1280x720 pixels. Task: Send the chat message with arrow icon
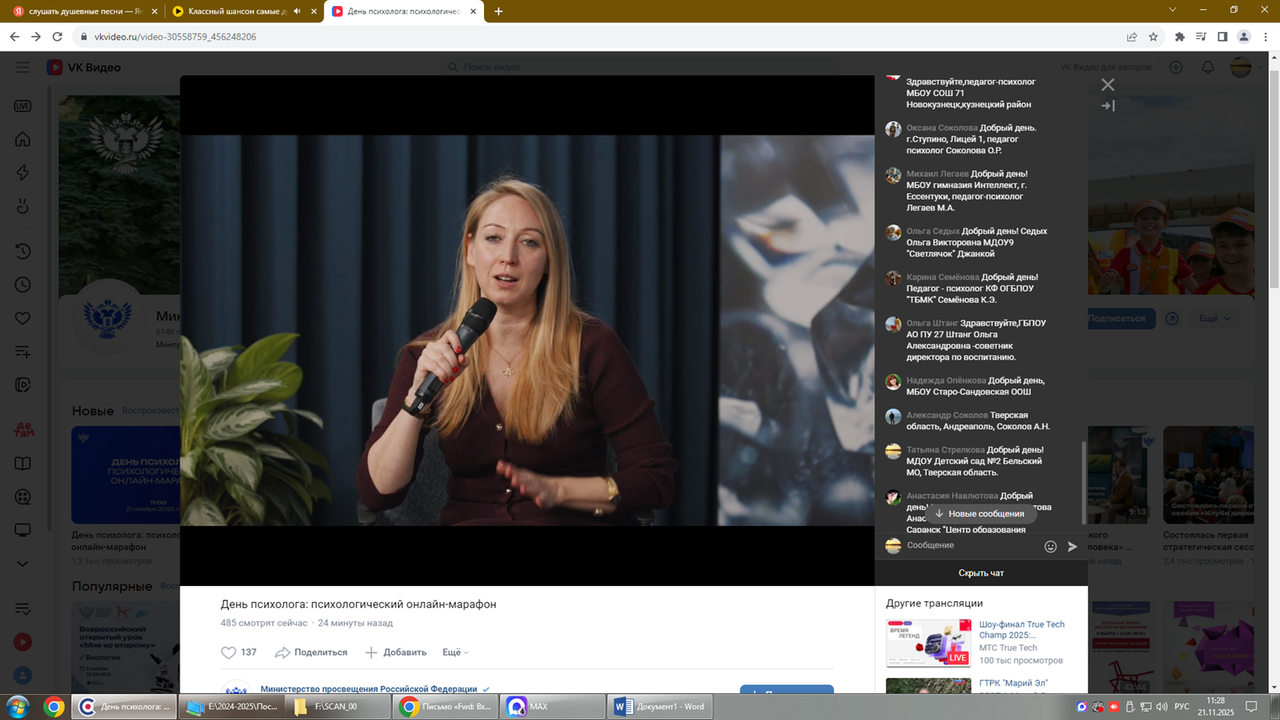1072,546
